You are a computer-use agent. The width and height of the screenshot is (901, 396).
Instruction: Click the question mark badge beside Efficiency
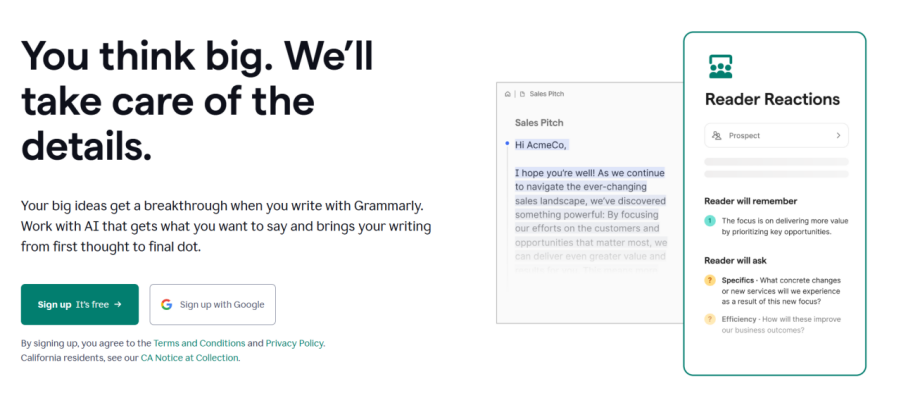710,319
